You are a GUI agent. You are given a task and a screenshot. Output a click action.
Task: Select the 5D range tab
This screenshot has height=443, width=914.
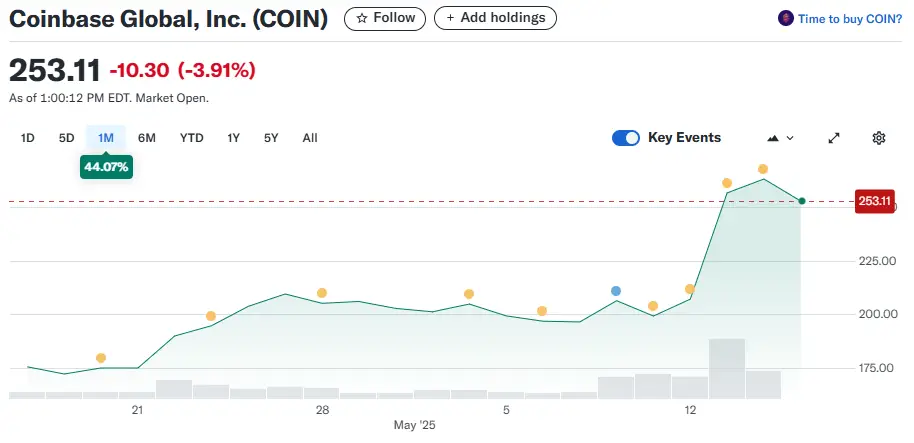66,138
